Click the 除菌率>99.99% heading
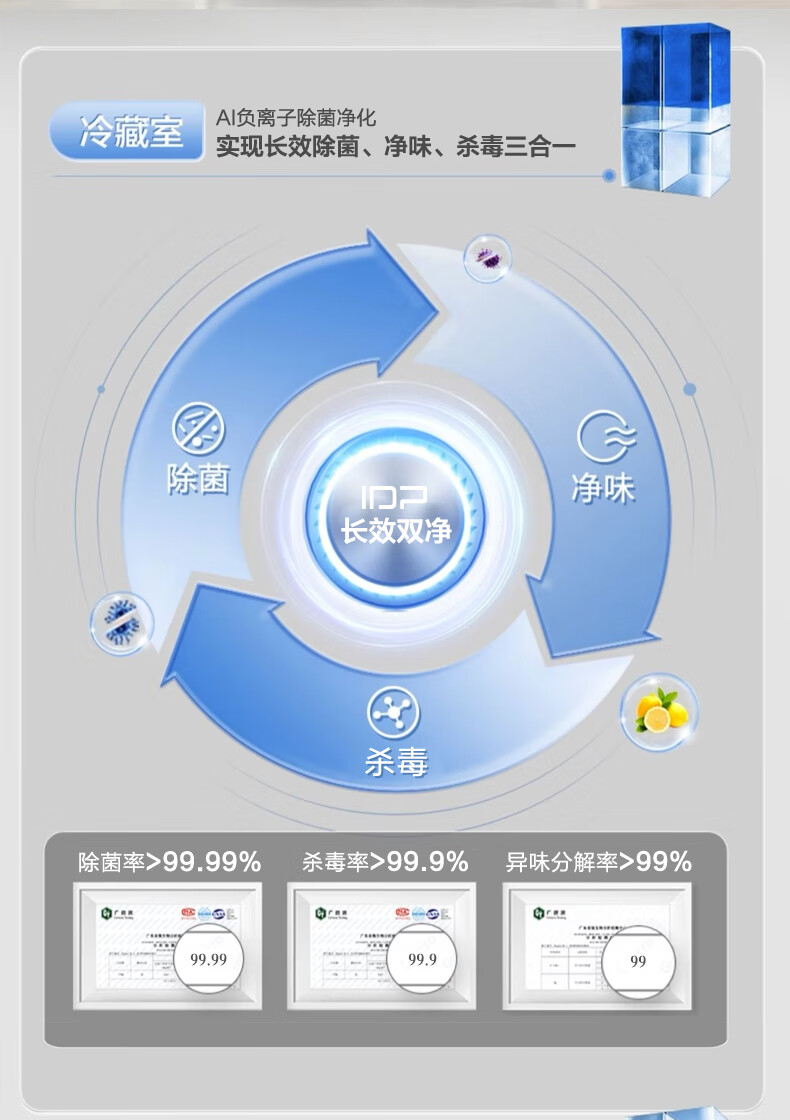790x1120 pixels. pos(170,862)
